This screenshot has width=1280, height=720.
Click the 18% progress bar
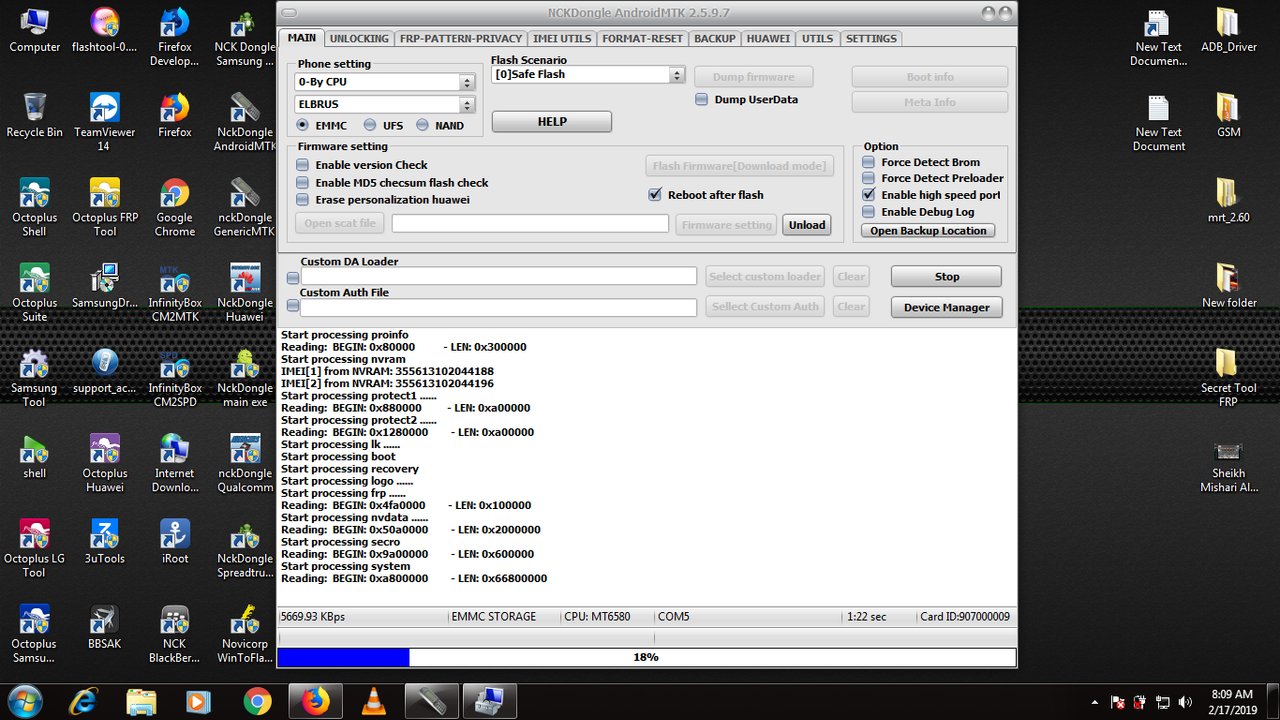pos(646,657)
